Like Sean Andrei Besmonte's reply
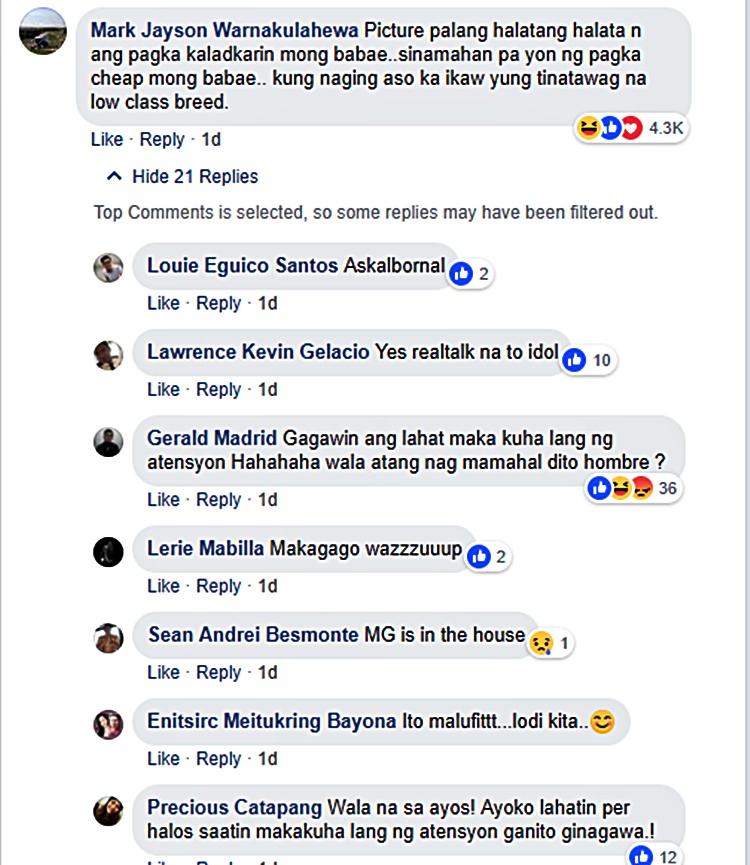 pyautogui.click(x=164, y=672)
